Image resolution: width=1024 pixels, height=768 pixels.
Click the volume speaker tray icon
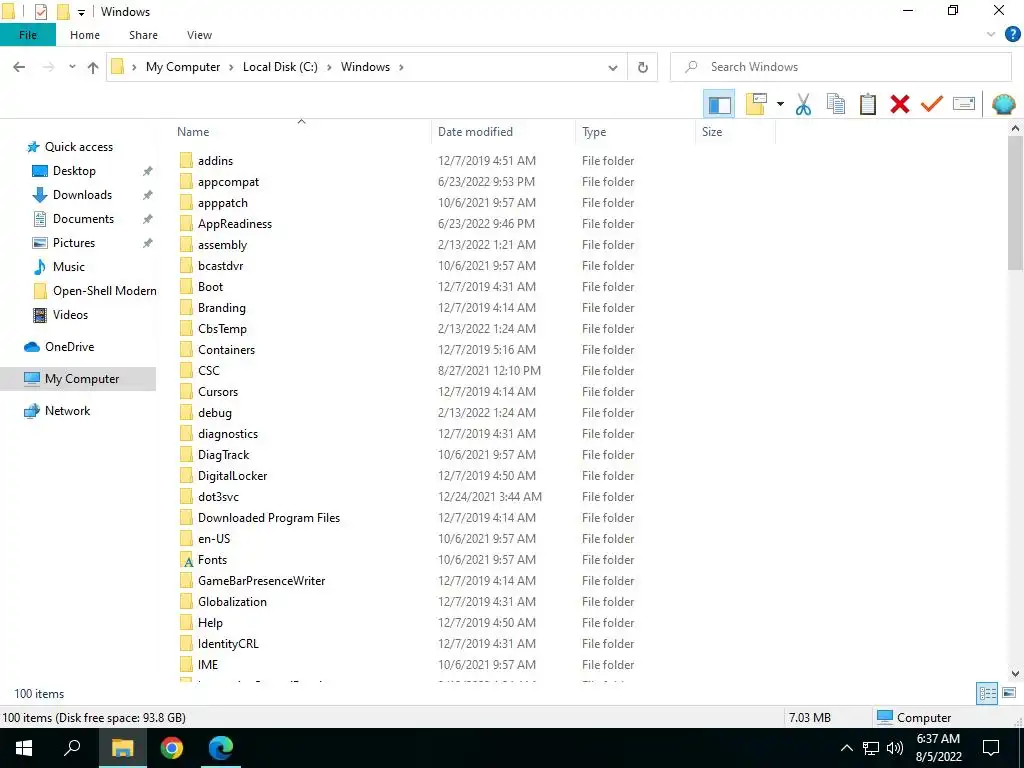pos(895,748)
